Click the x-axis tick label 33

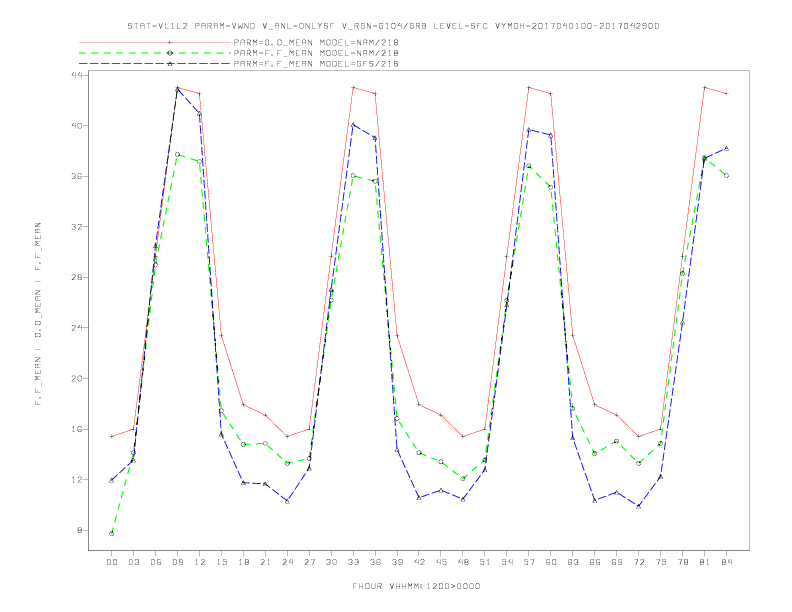(353, 562)
